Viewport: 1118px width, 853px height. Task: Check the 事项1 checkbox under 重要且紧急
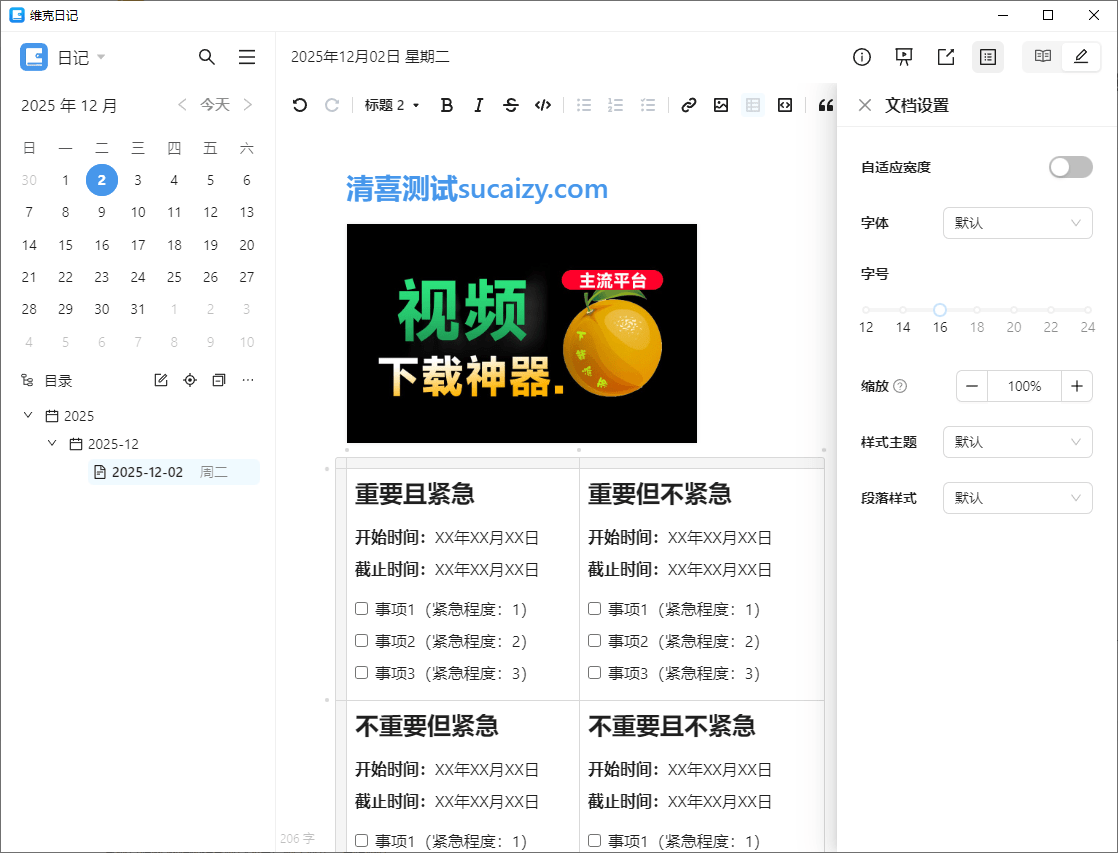point(361,608)
